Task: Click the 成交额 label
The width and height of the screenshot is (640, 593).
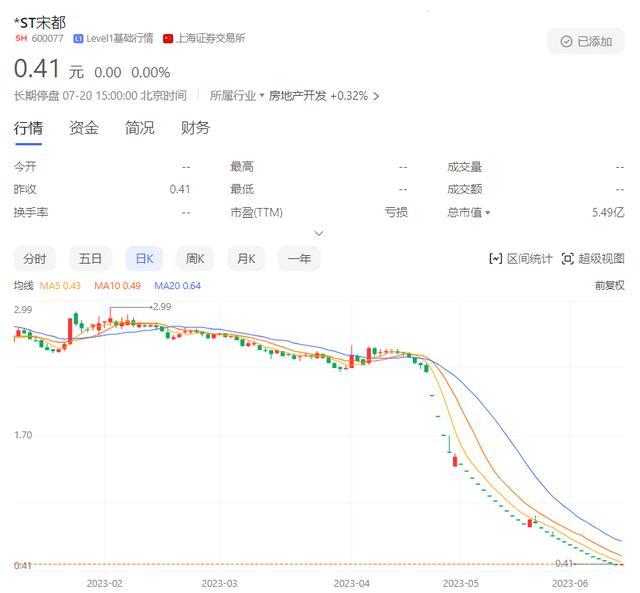Action: 464,190
